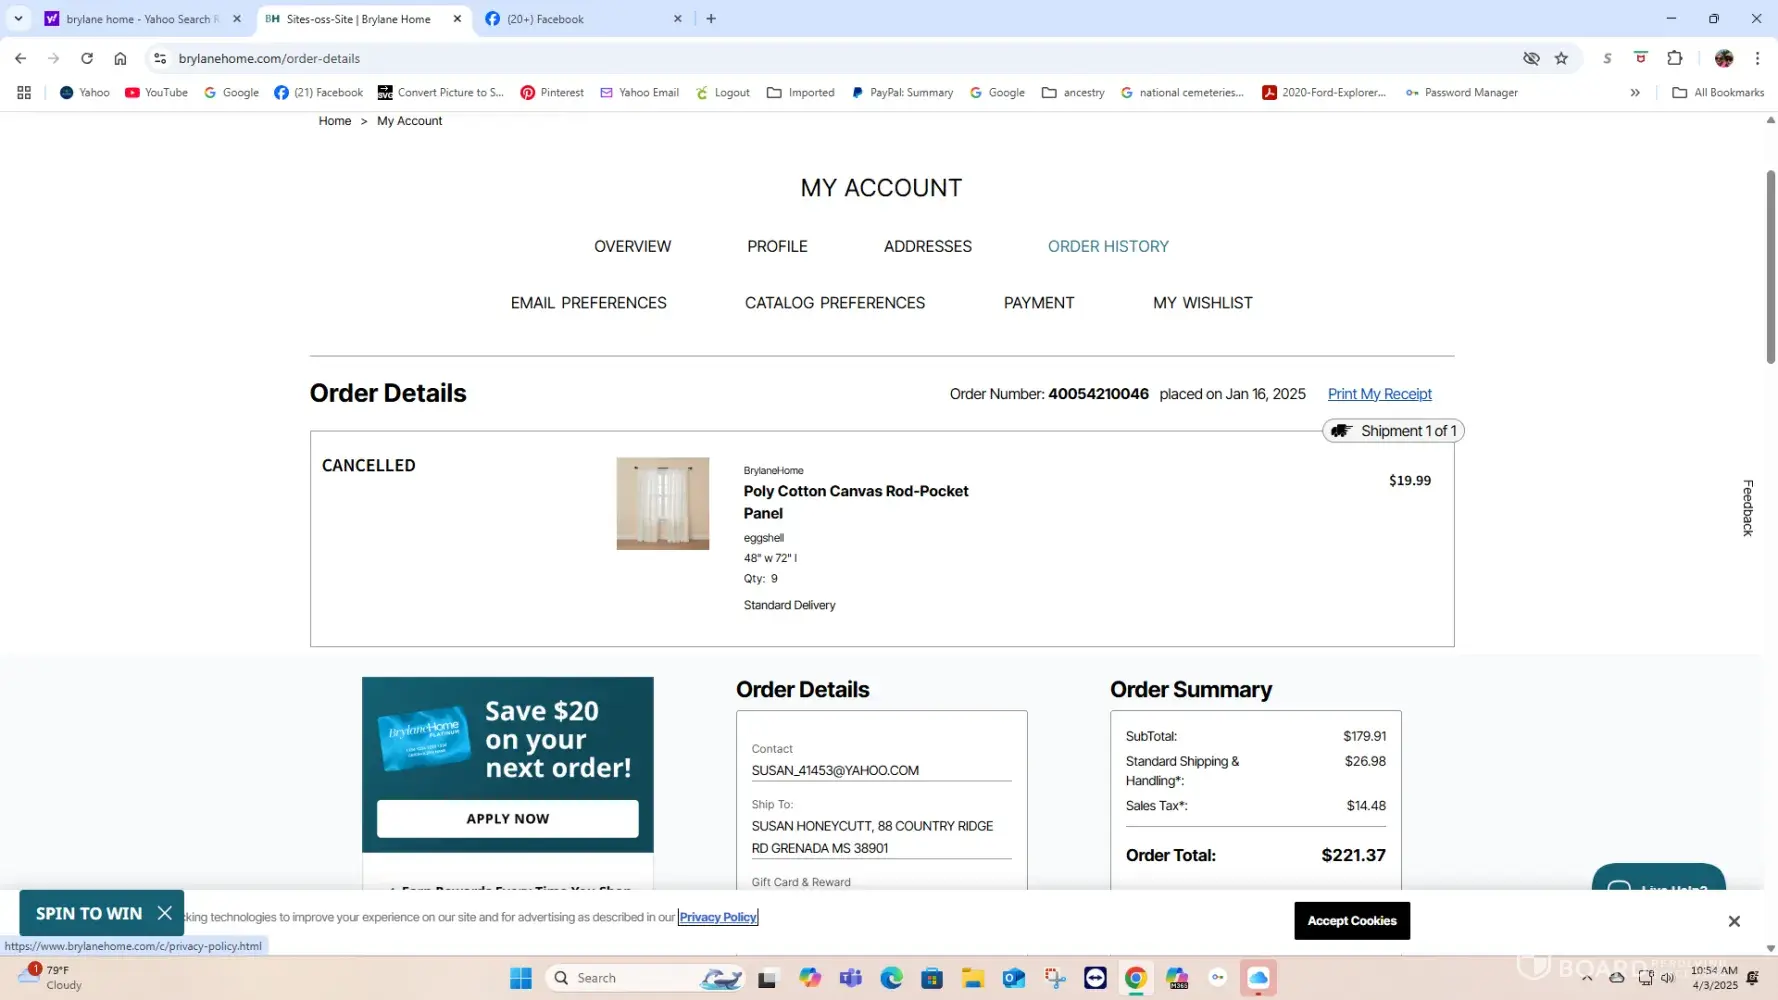The width and height of the screenshot is (1778, 1000).
Task: Click the taskbar Search box
Action: pyautogui.click(x=646, y=978)
